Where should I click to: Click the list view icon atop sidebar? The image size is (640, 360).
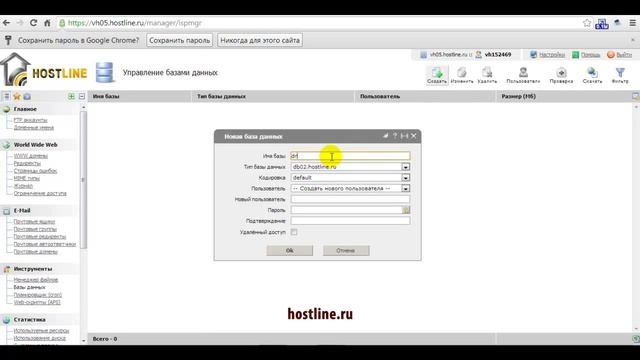6,96
